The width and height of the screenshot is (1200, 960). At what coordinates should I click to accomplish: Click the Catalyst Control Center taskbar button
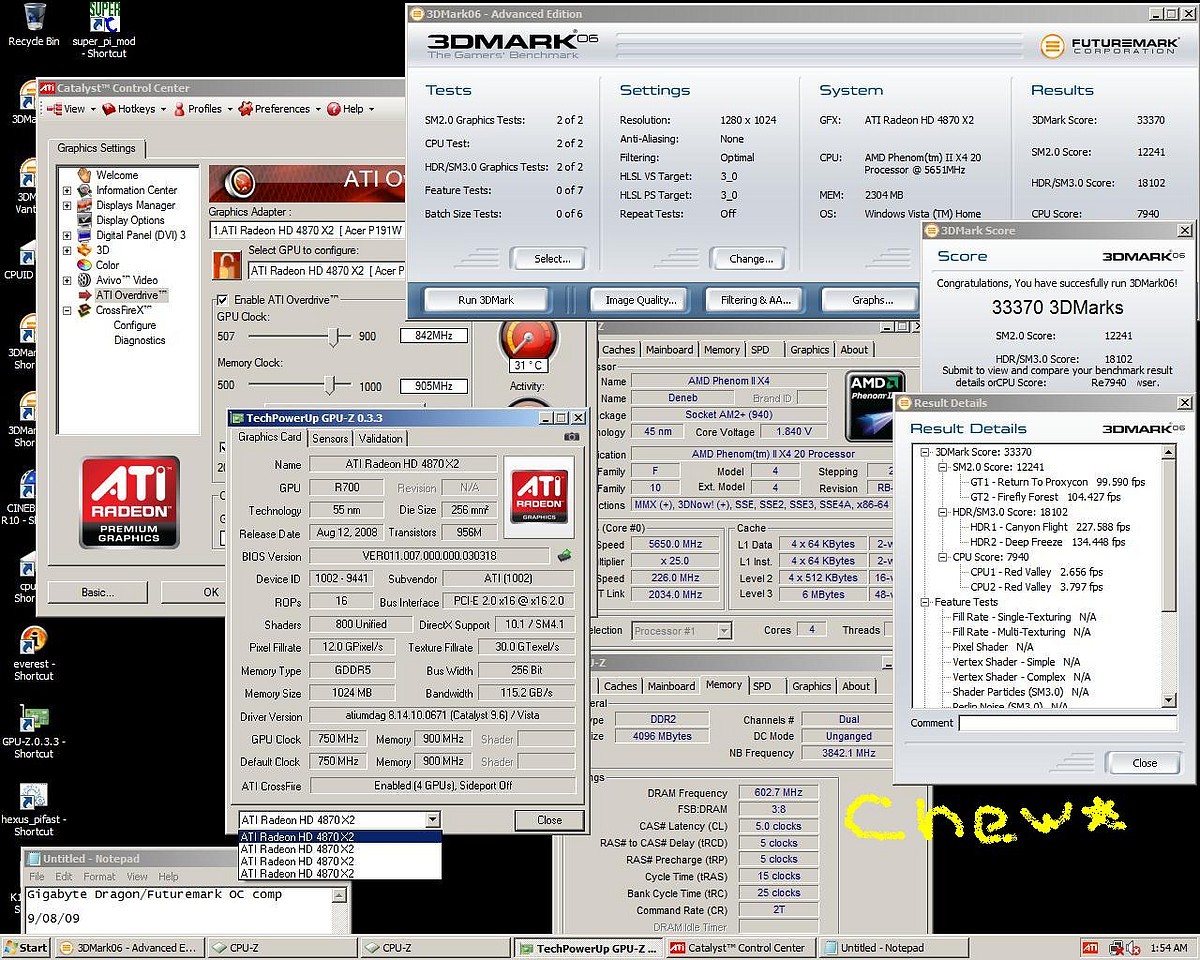coord(742,948)
